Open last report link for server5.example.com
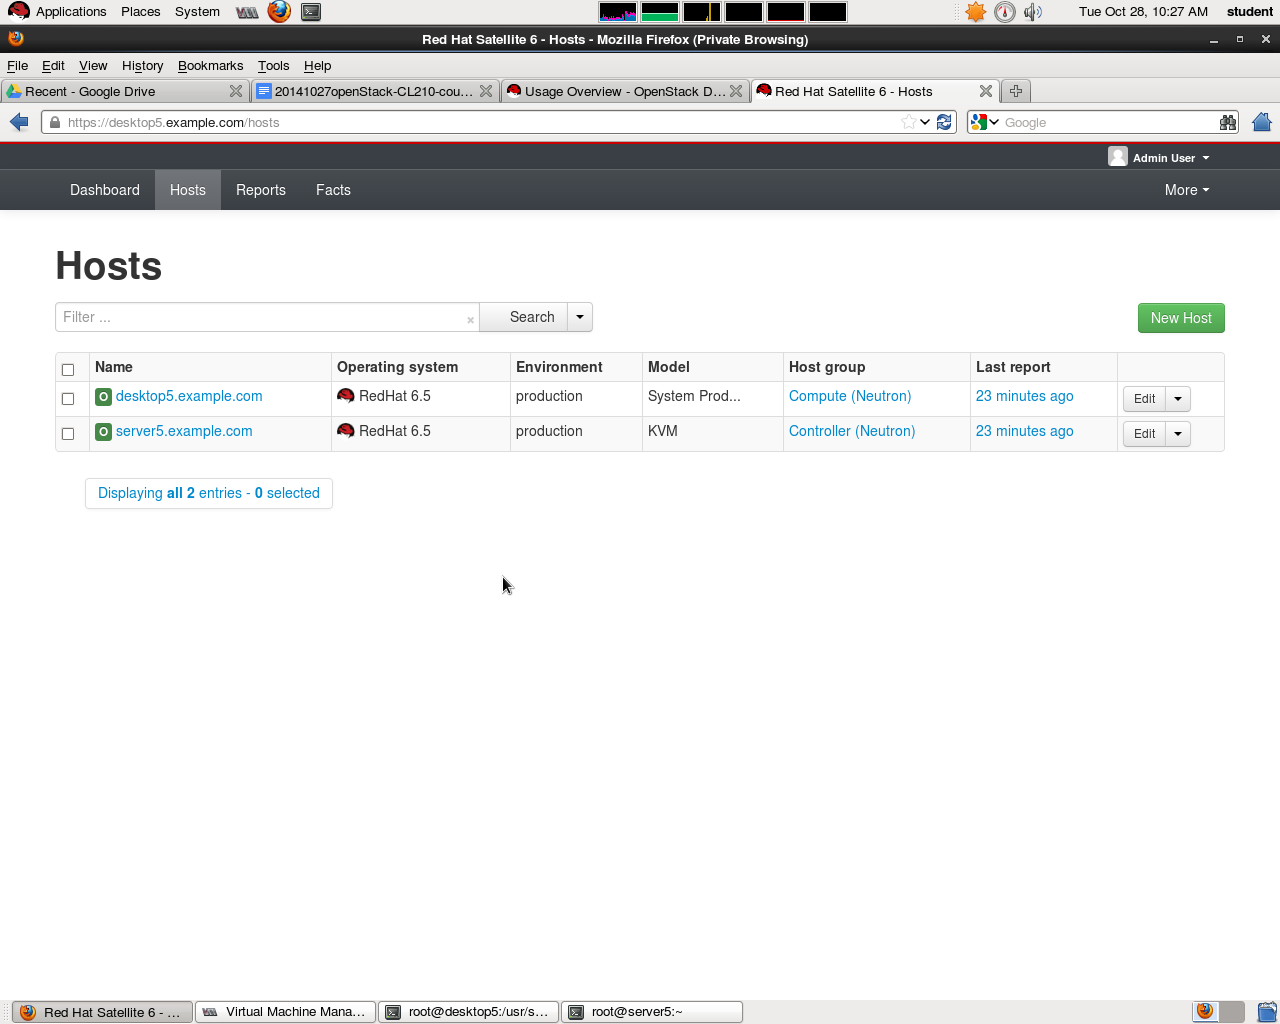 [1024, 431]
